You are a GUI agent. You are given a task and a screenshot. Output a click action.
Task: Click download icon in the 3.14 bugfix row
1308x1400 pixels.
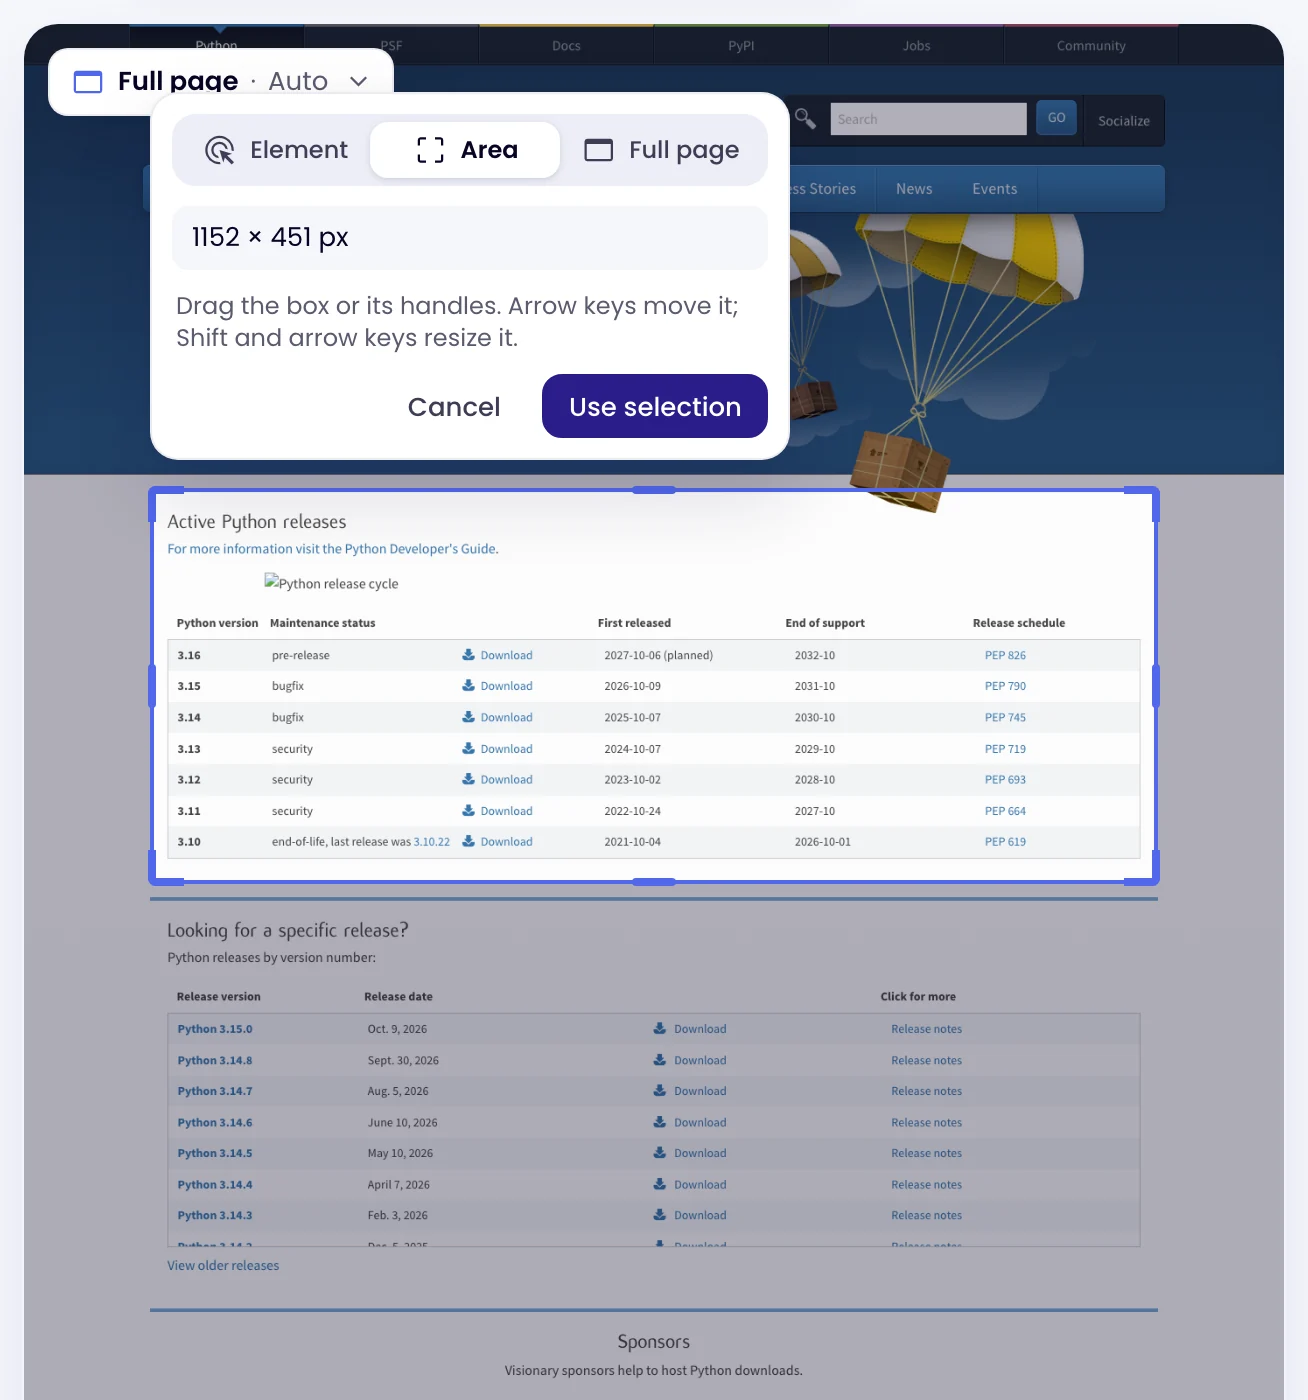(x=468, y=717)
